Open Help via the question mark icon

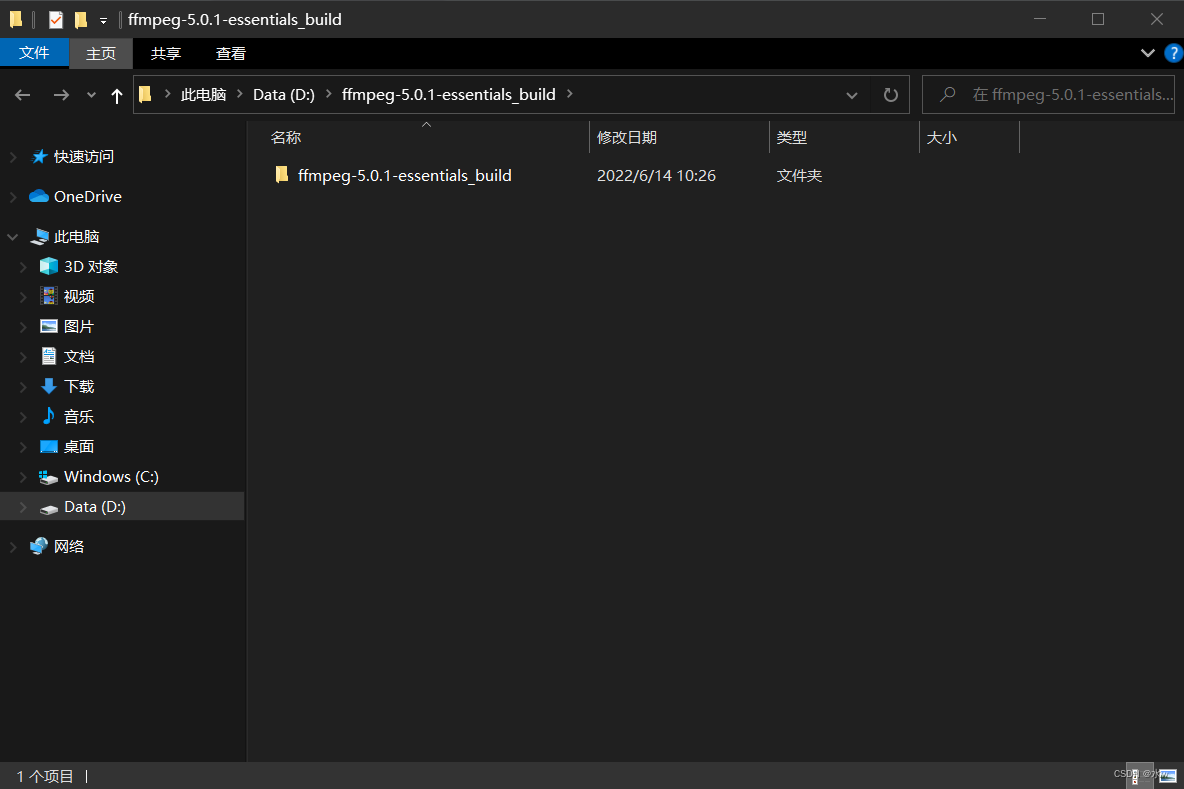(1174, 53)
